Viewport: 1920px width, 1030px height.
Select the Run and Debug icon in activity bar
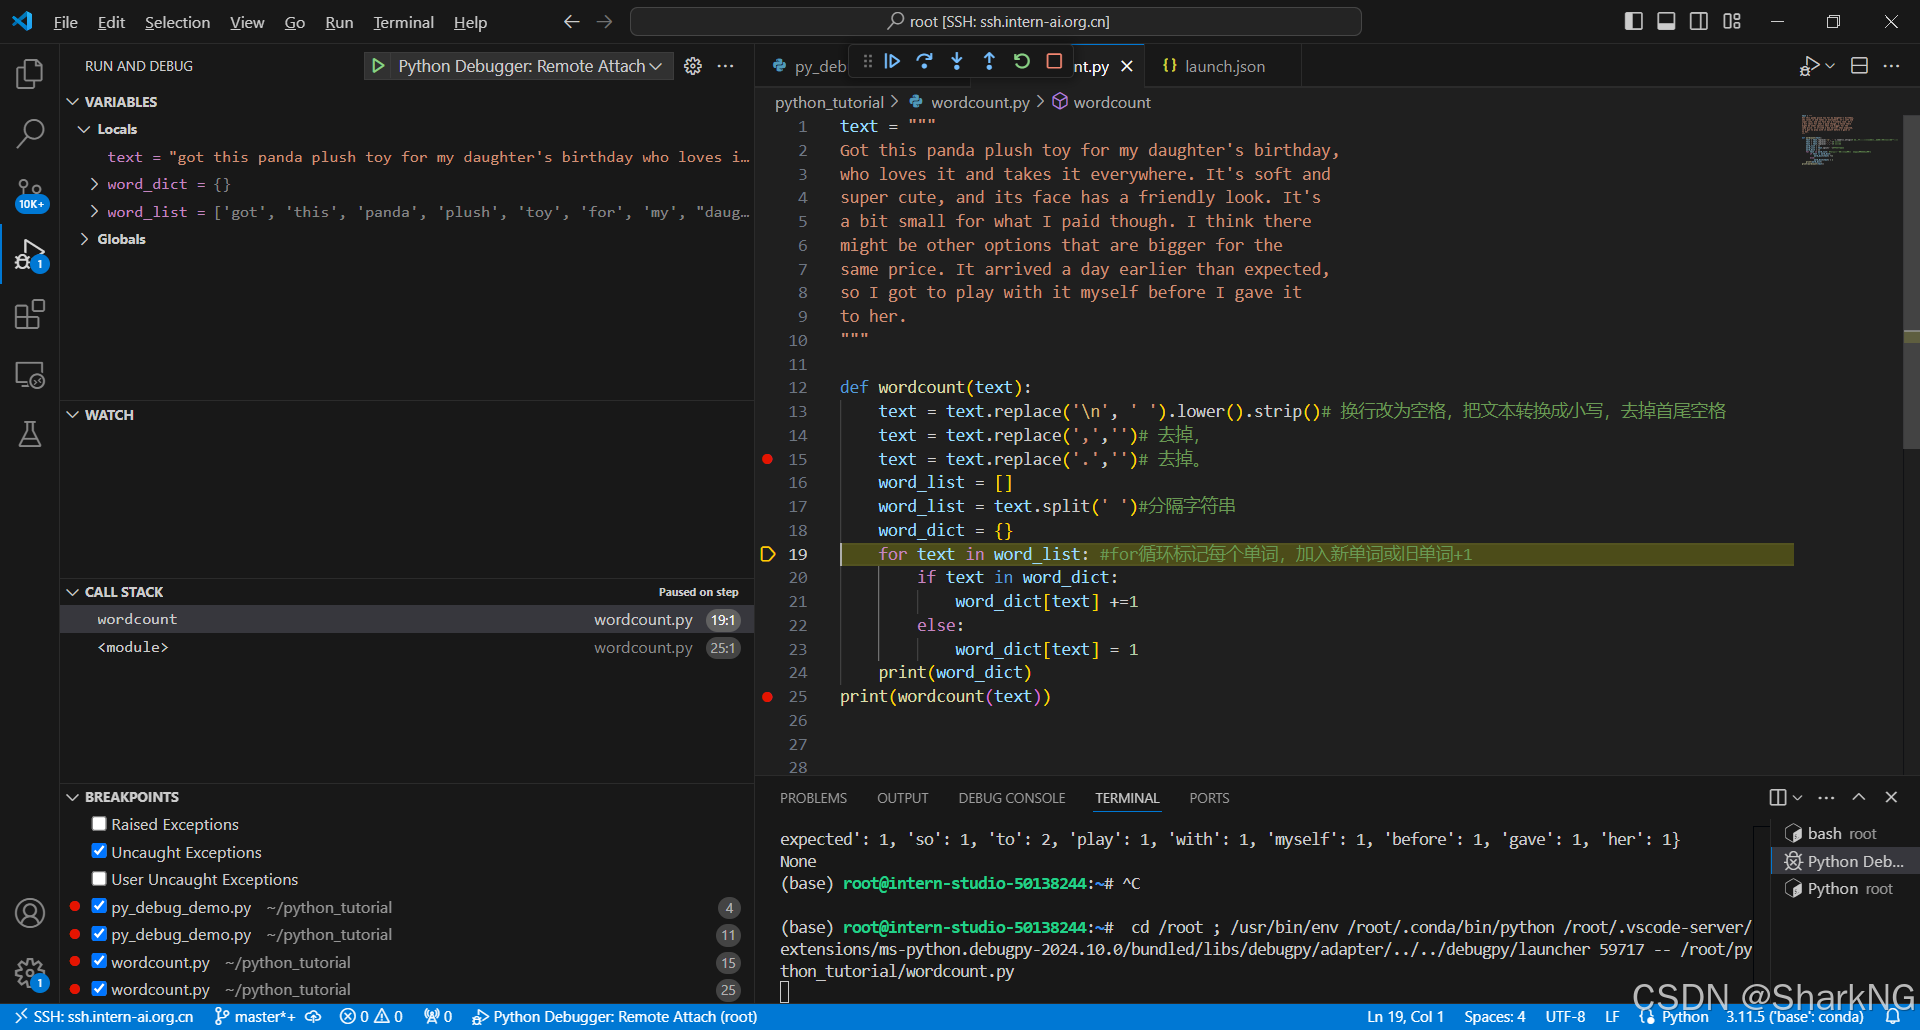(x=30, y=255)
